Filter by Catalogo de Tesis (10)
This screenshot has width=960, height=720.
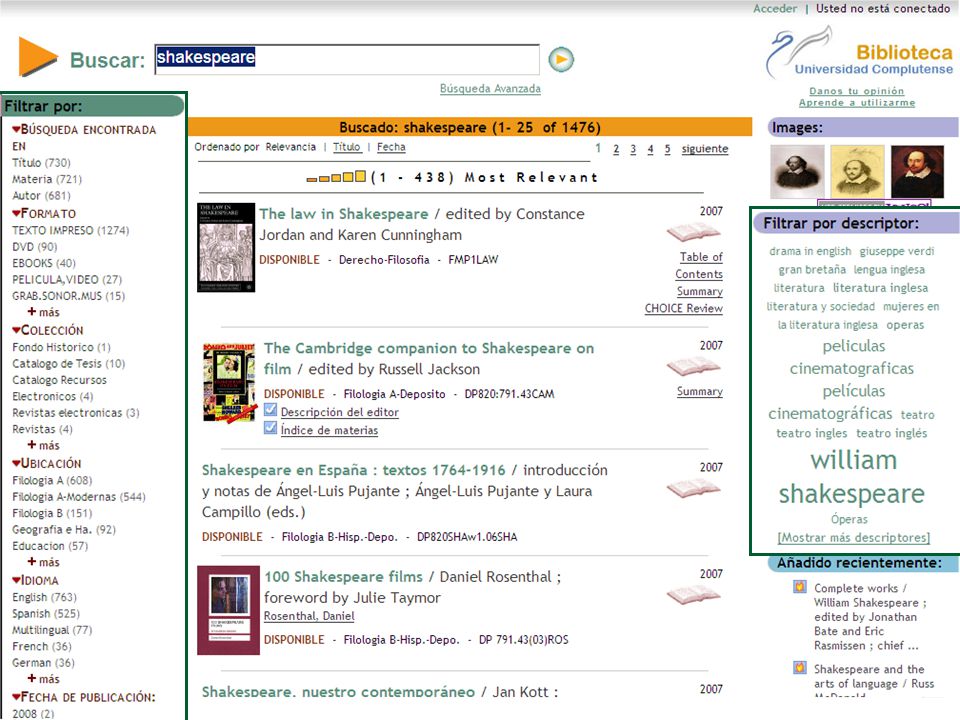(x=69, y=364)
